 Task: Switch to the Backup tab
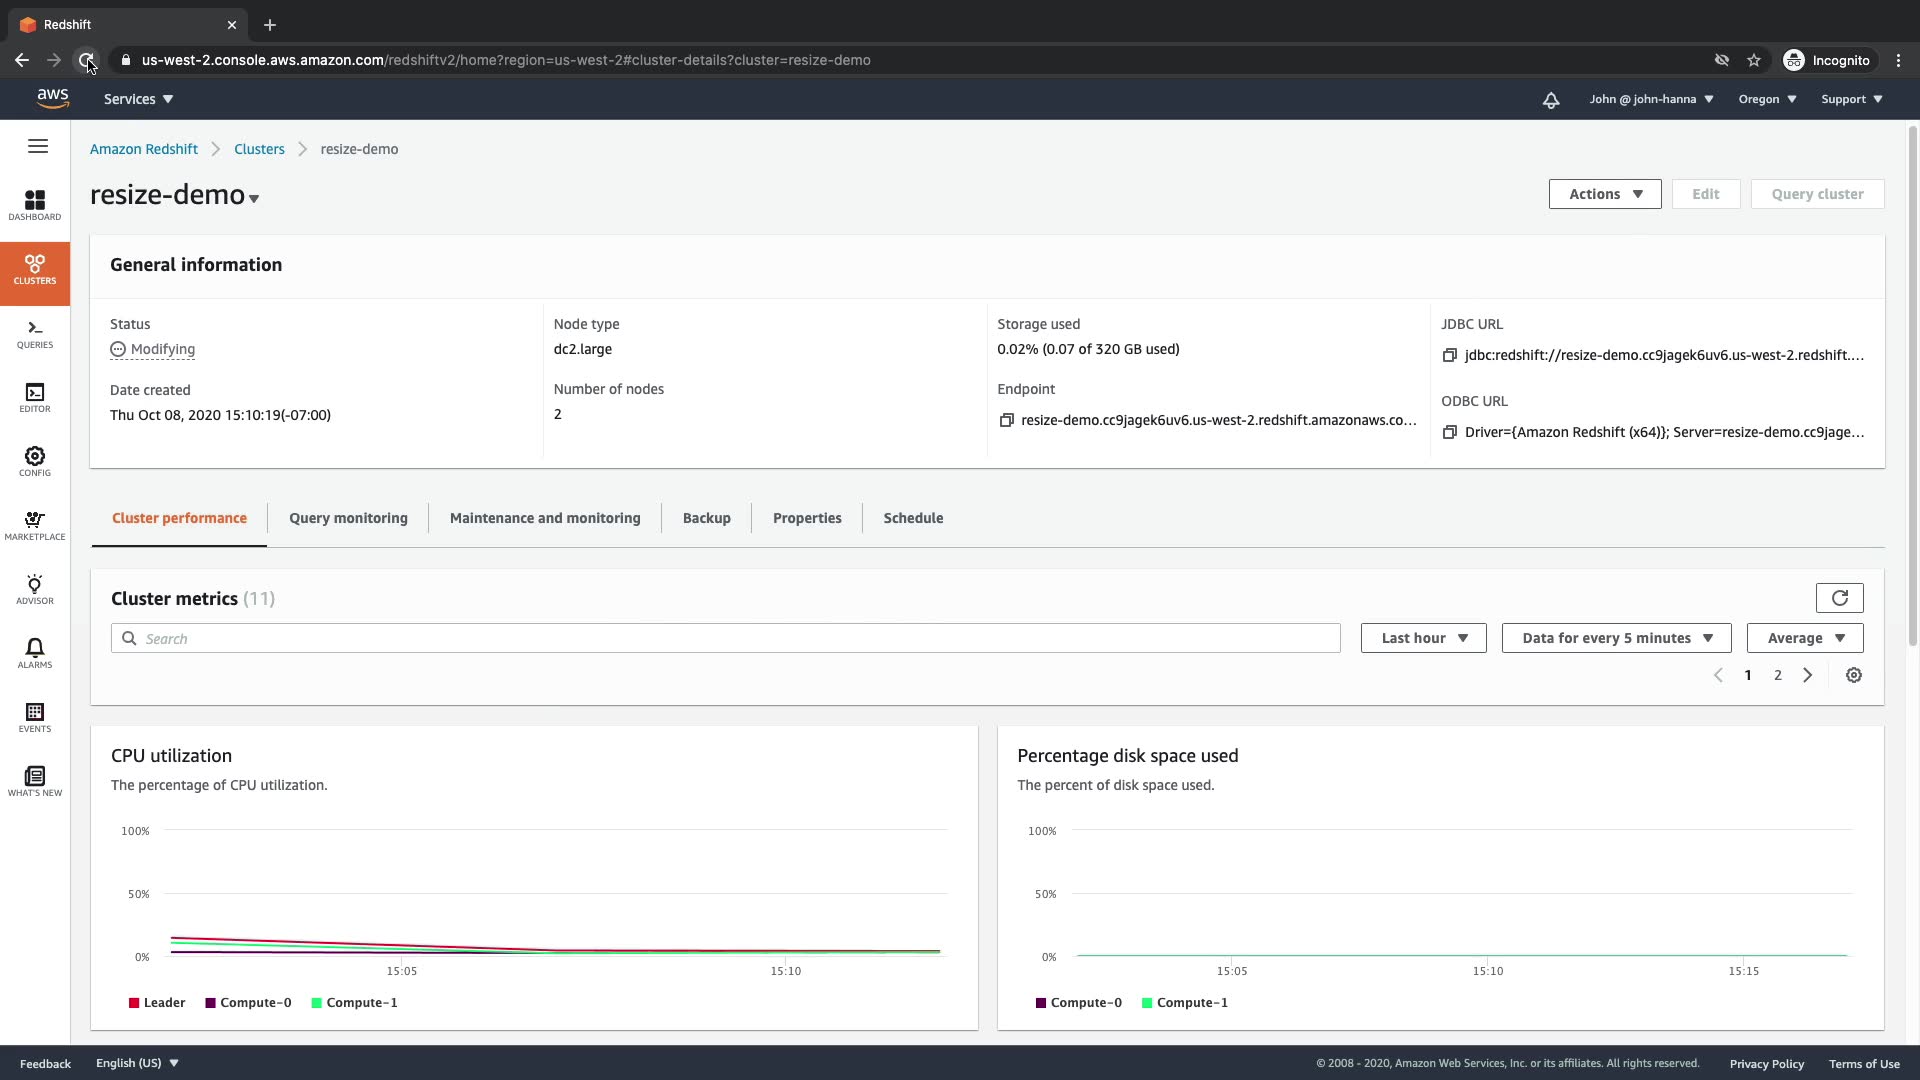[706, 518]
